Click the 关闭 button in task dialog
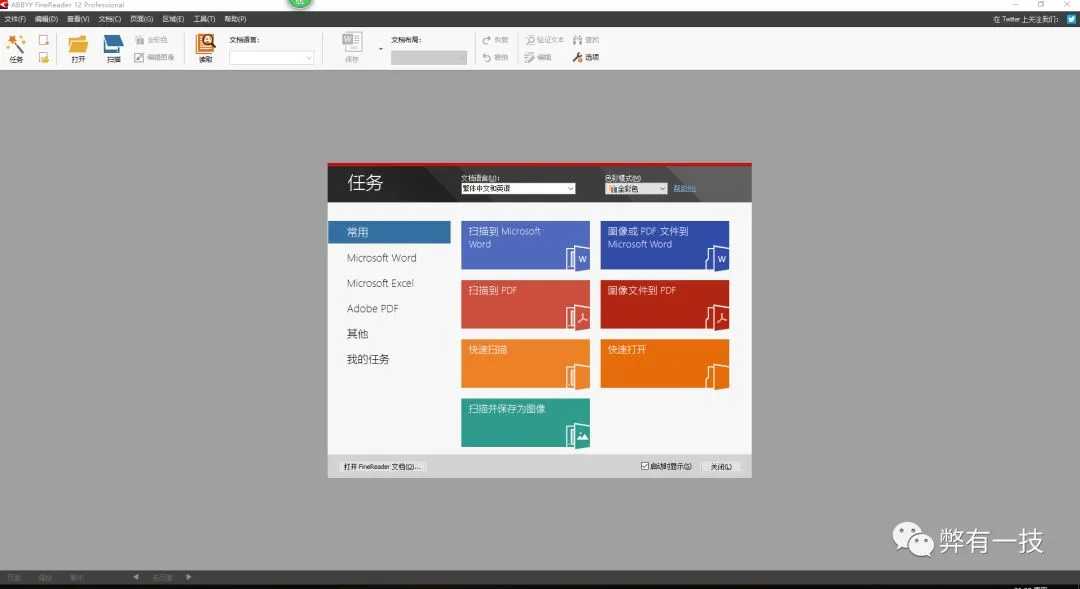The image size is (1080, 589). click(721, 466)
